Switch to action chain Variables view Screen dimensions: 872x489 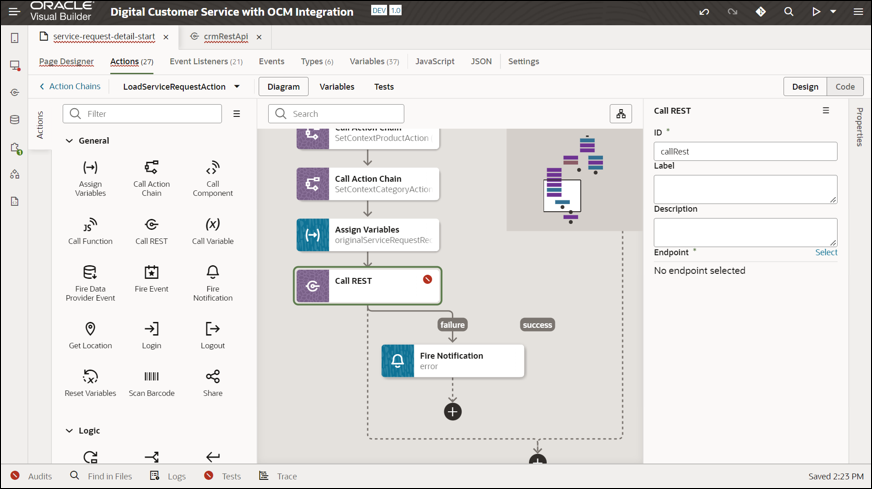[x=336, y=87]
